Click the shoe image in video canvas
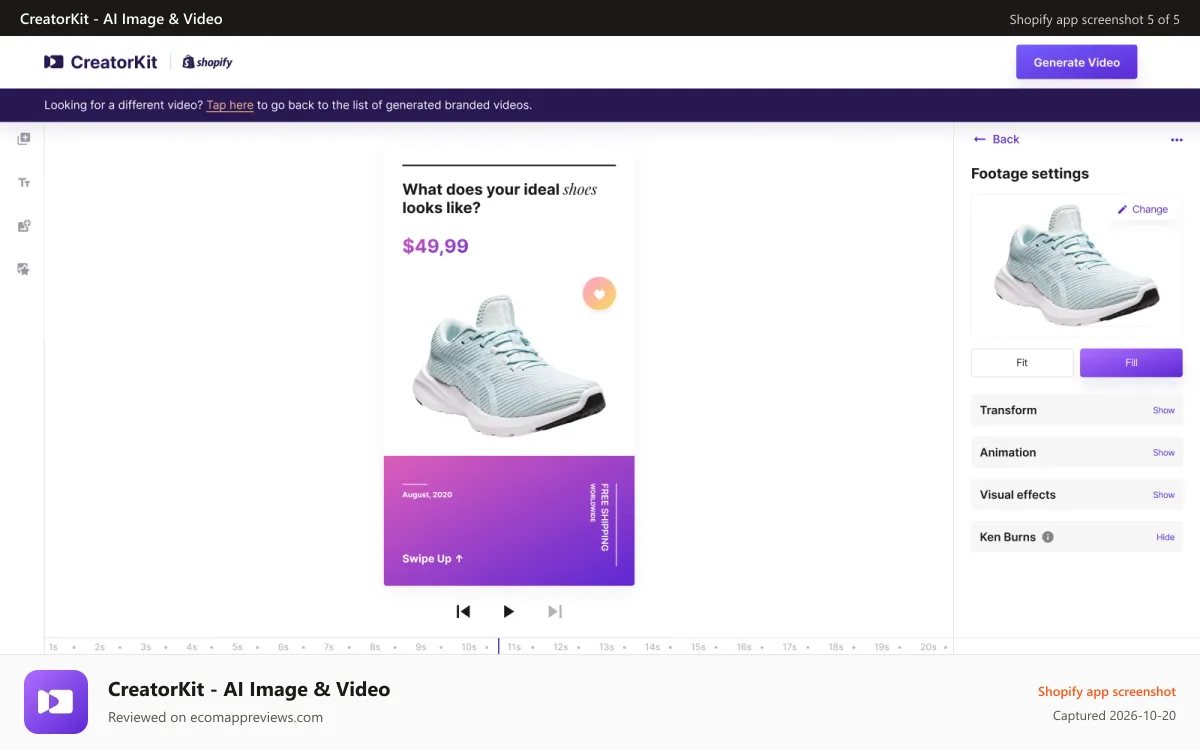The image size is (1200, 750). coord(509,365)
